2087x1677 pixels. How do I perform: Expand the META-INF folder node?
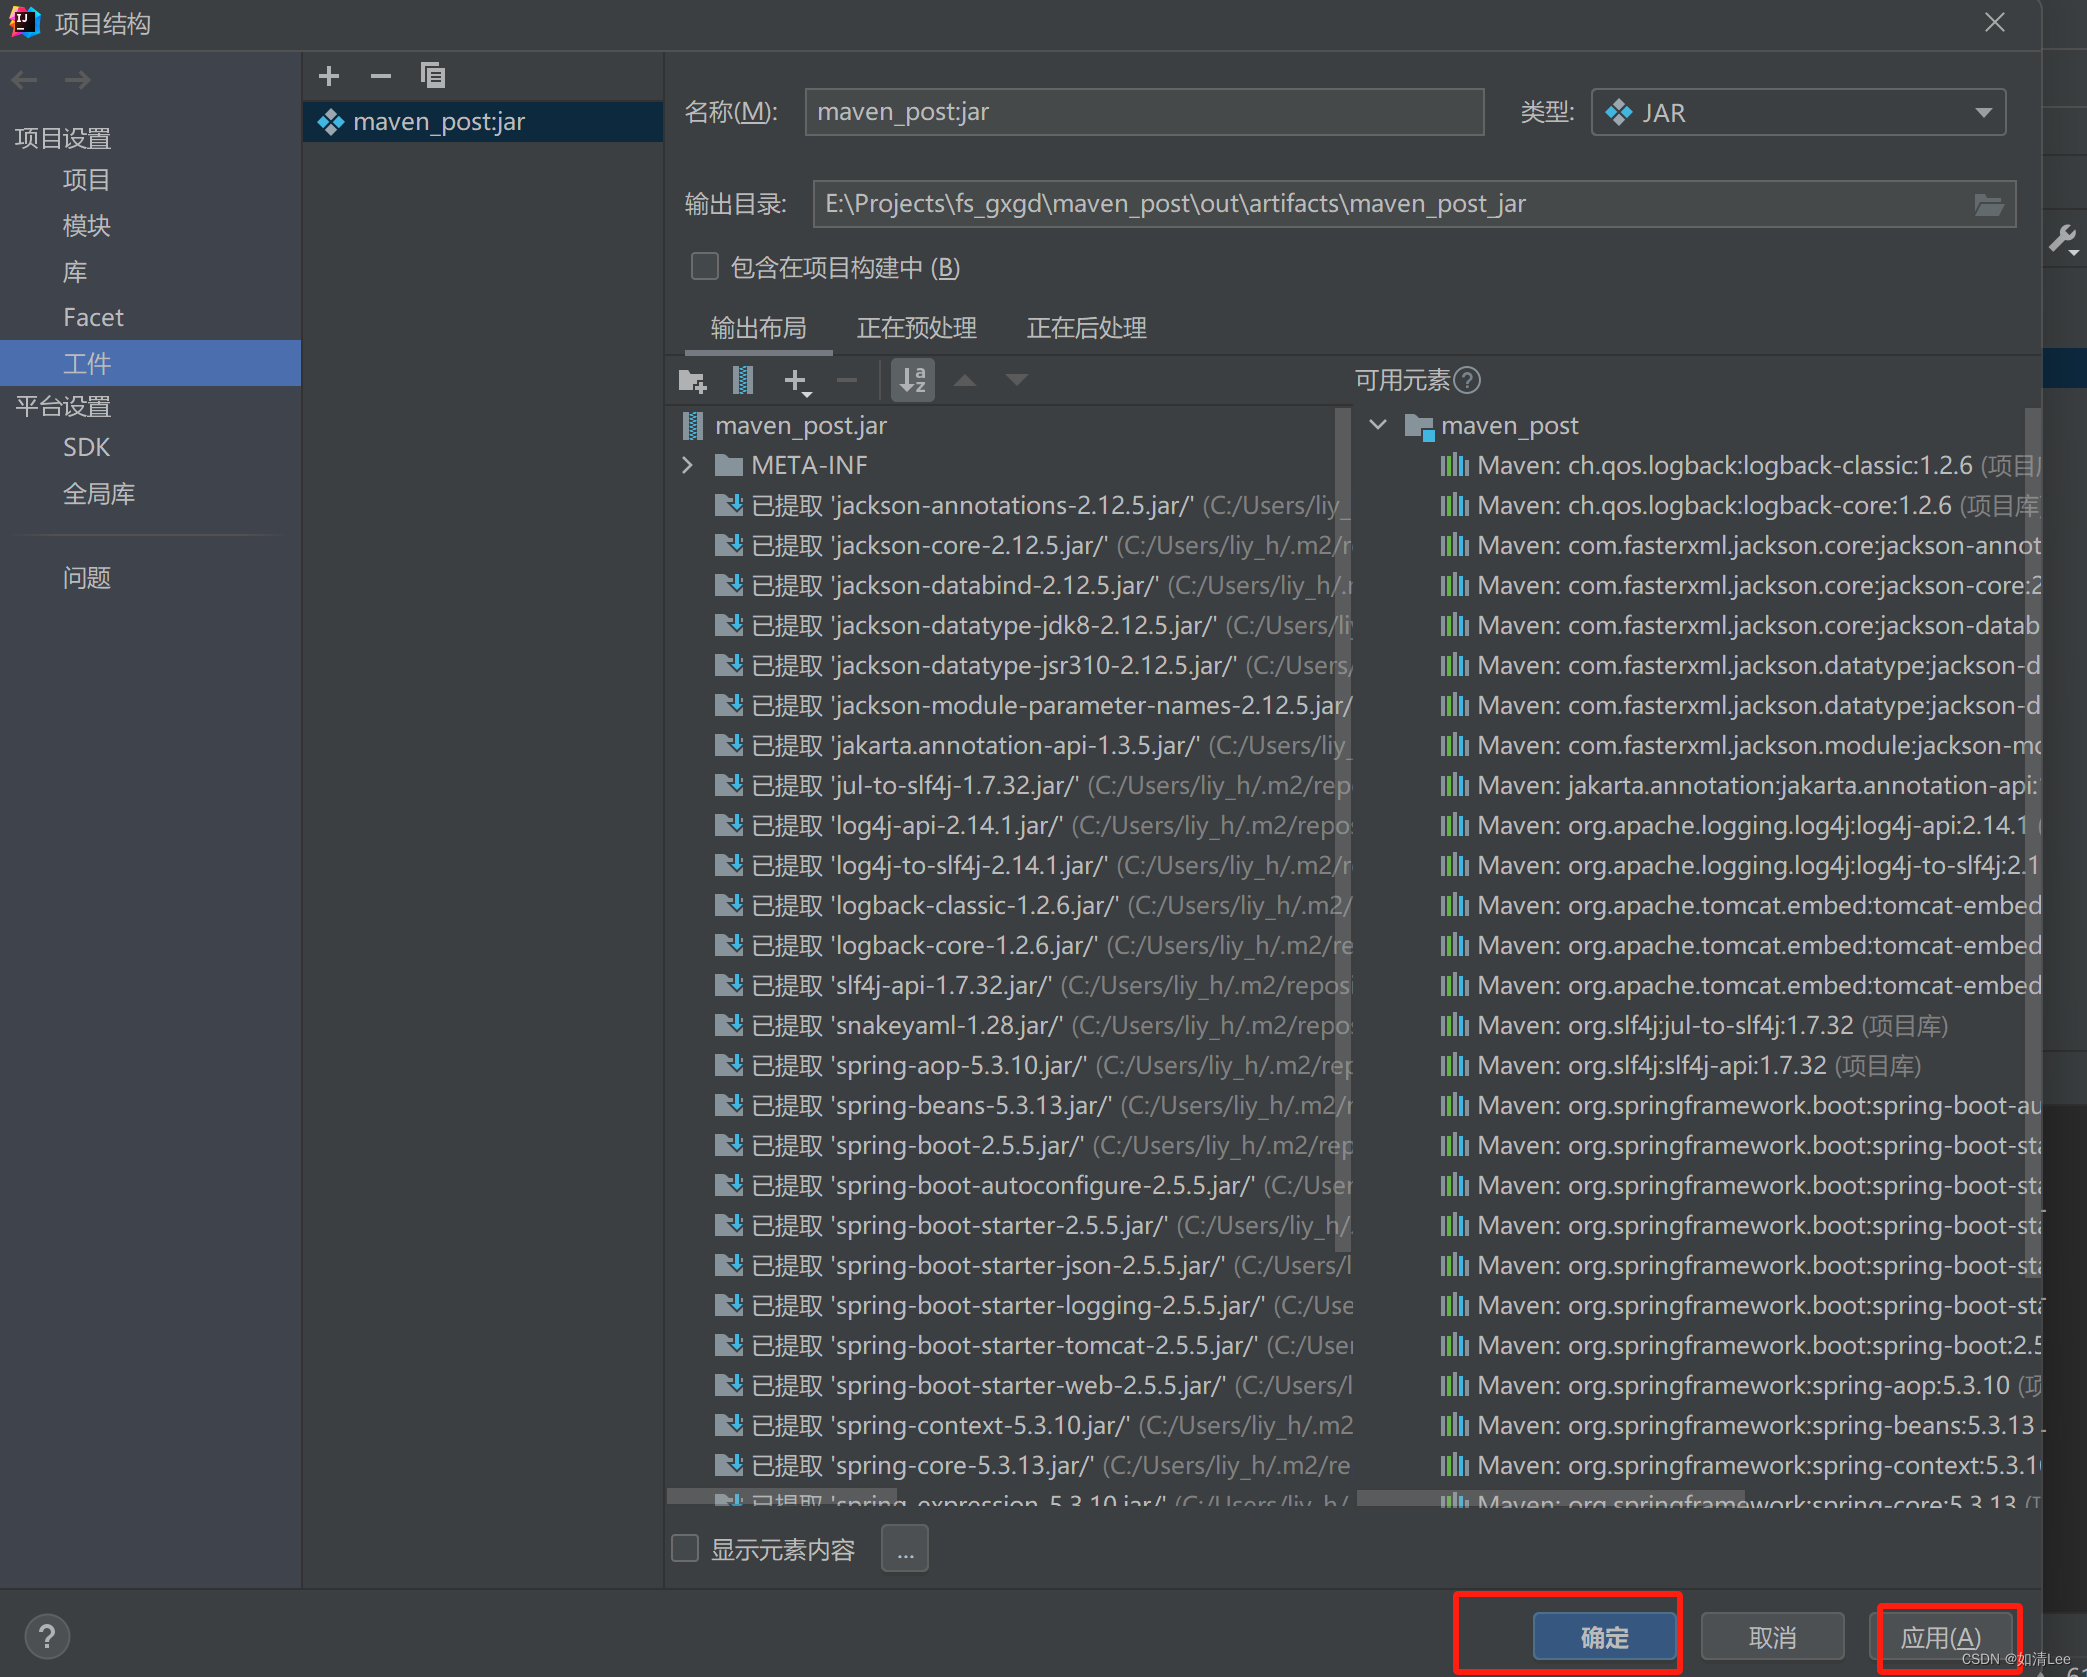click(x=687, y=465)
